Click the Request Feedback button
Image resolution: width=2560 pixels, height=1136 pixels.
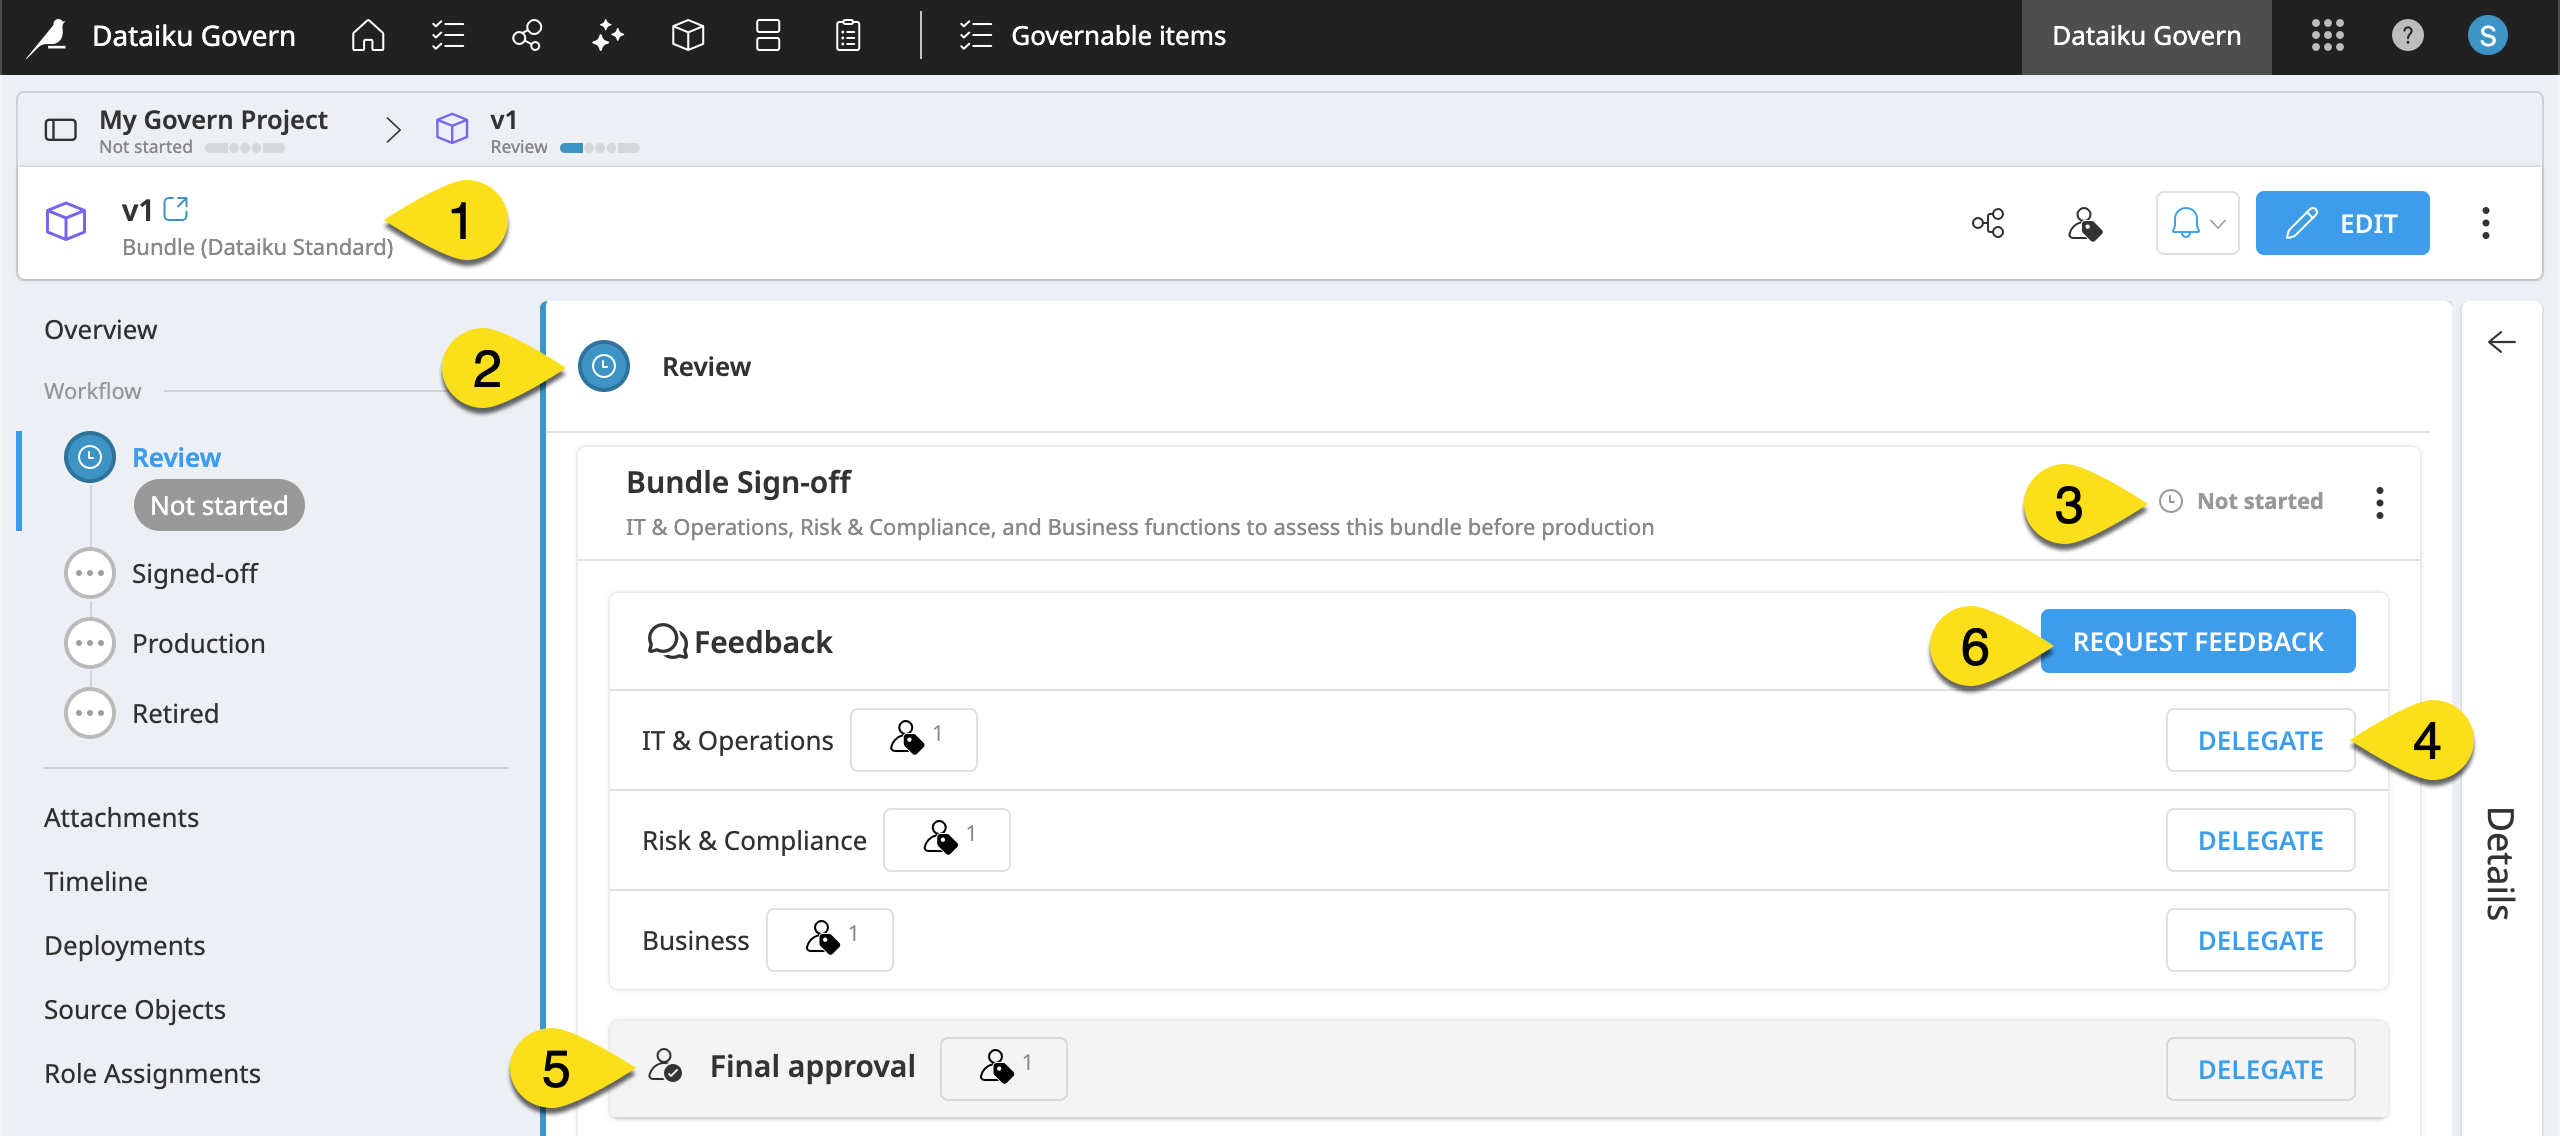pyautogui.click(x=2197, y=641)
